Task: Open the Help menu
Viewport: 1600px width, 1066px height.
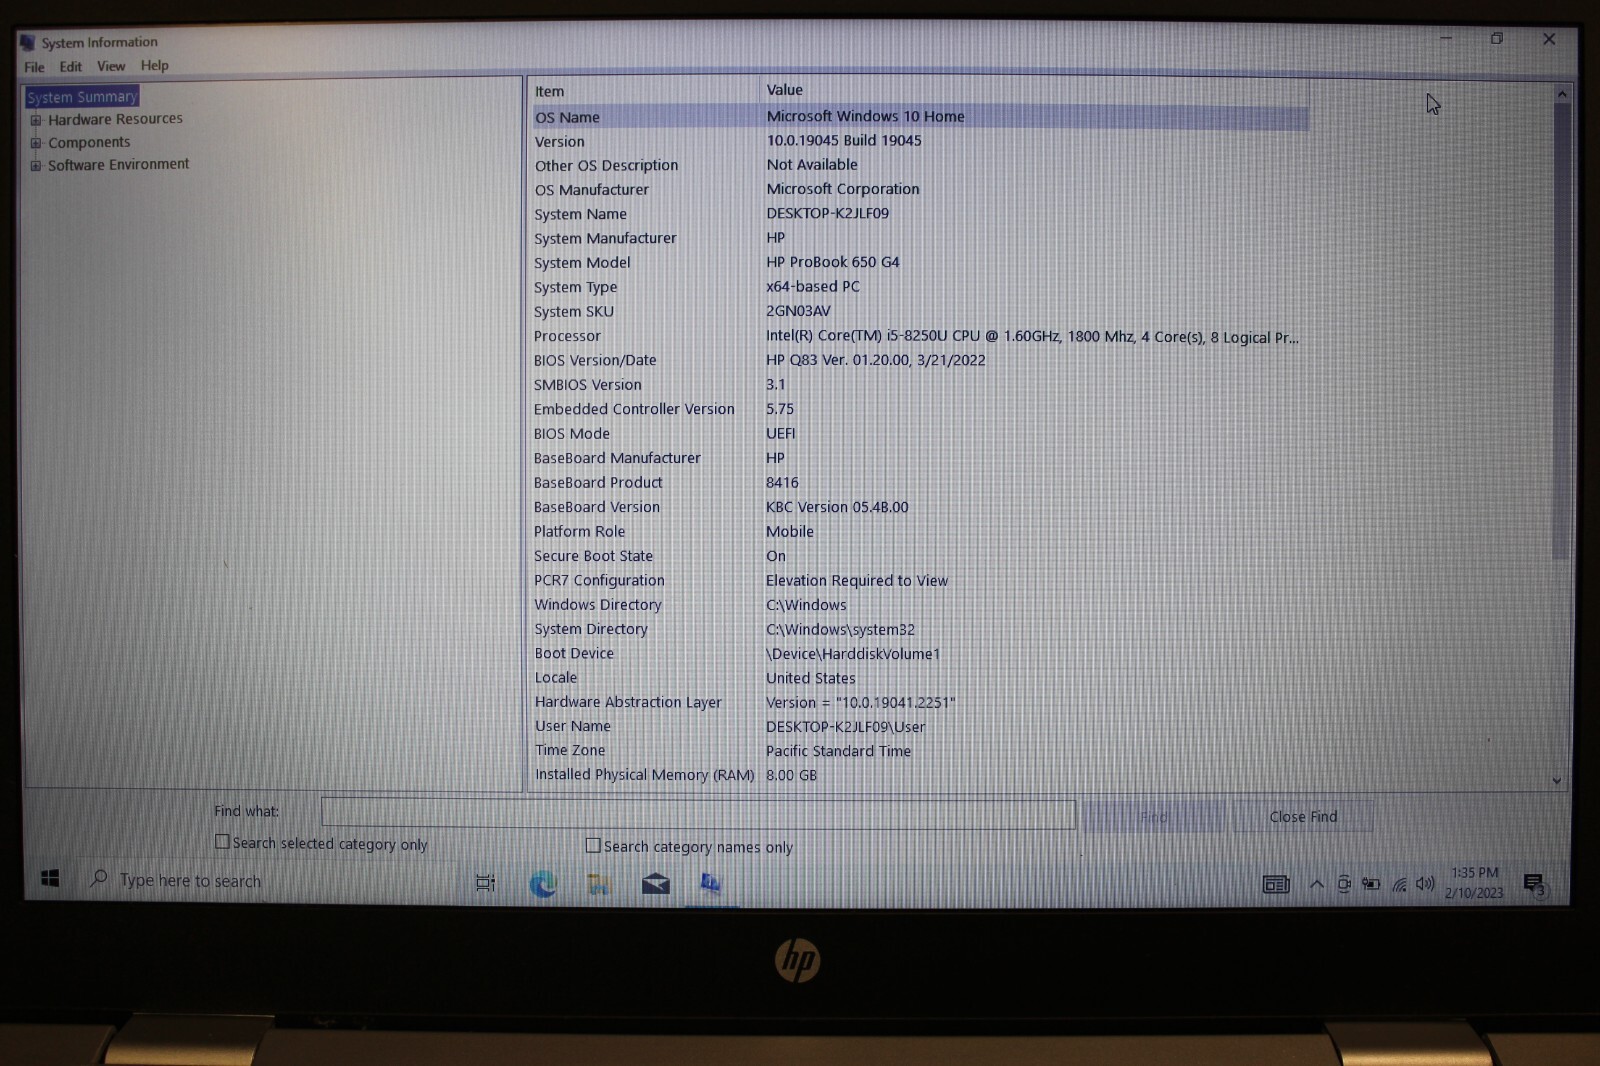Action: [x=154, y=65]
